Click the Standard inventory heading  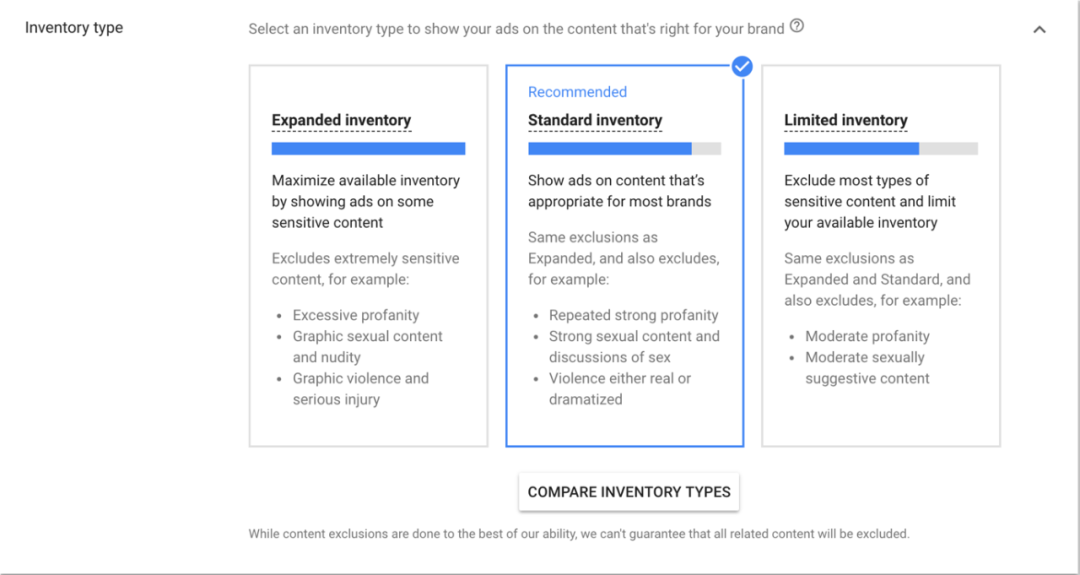click(x=595, y=120)
